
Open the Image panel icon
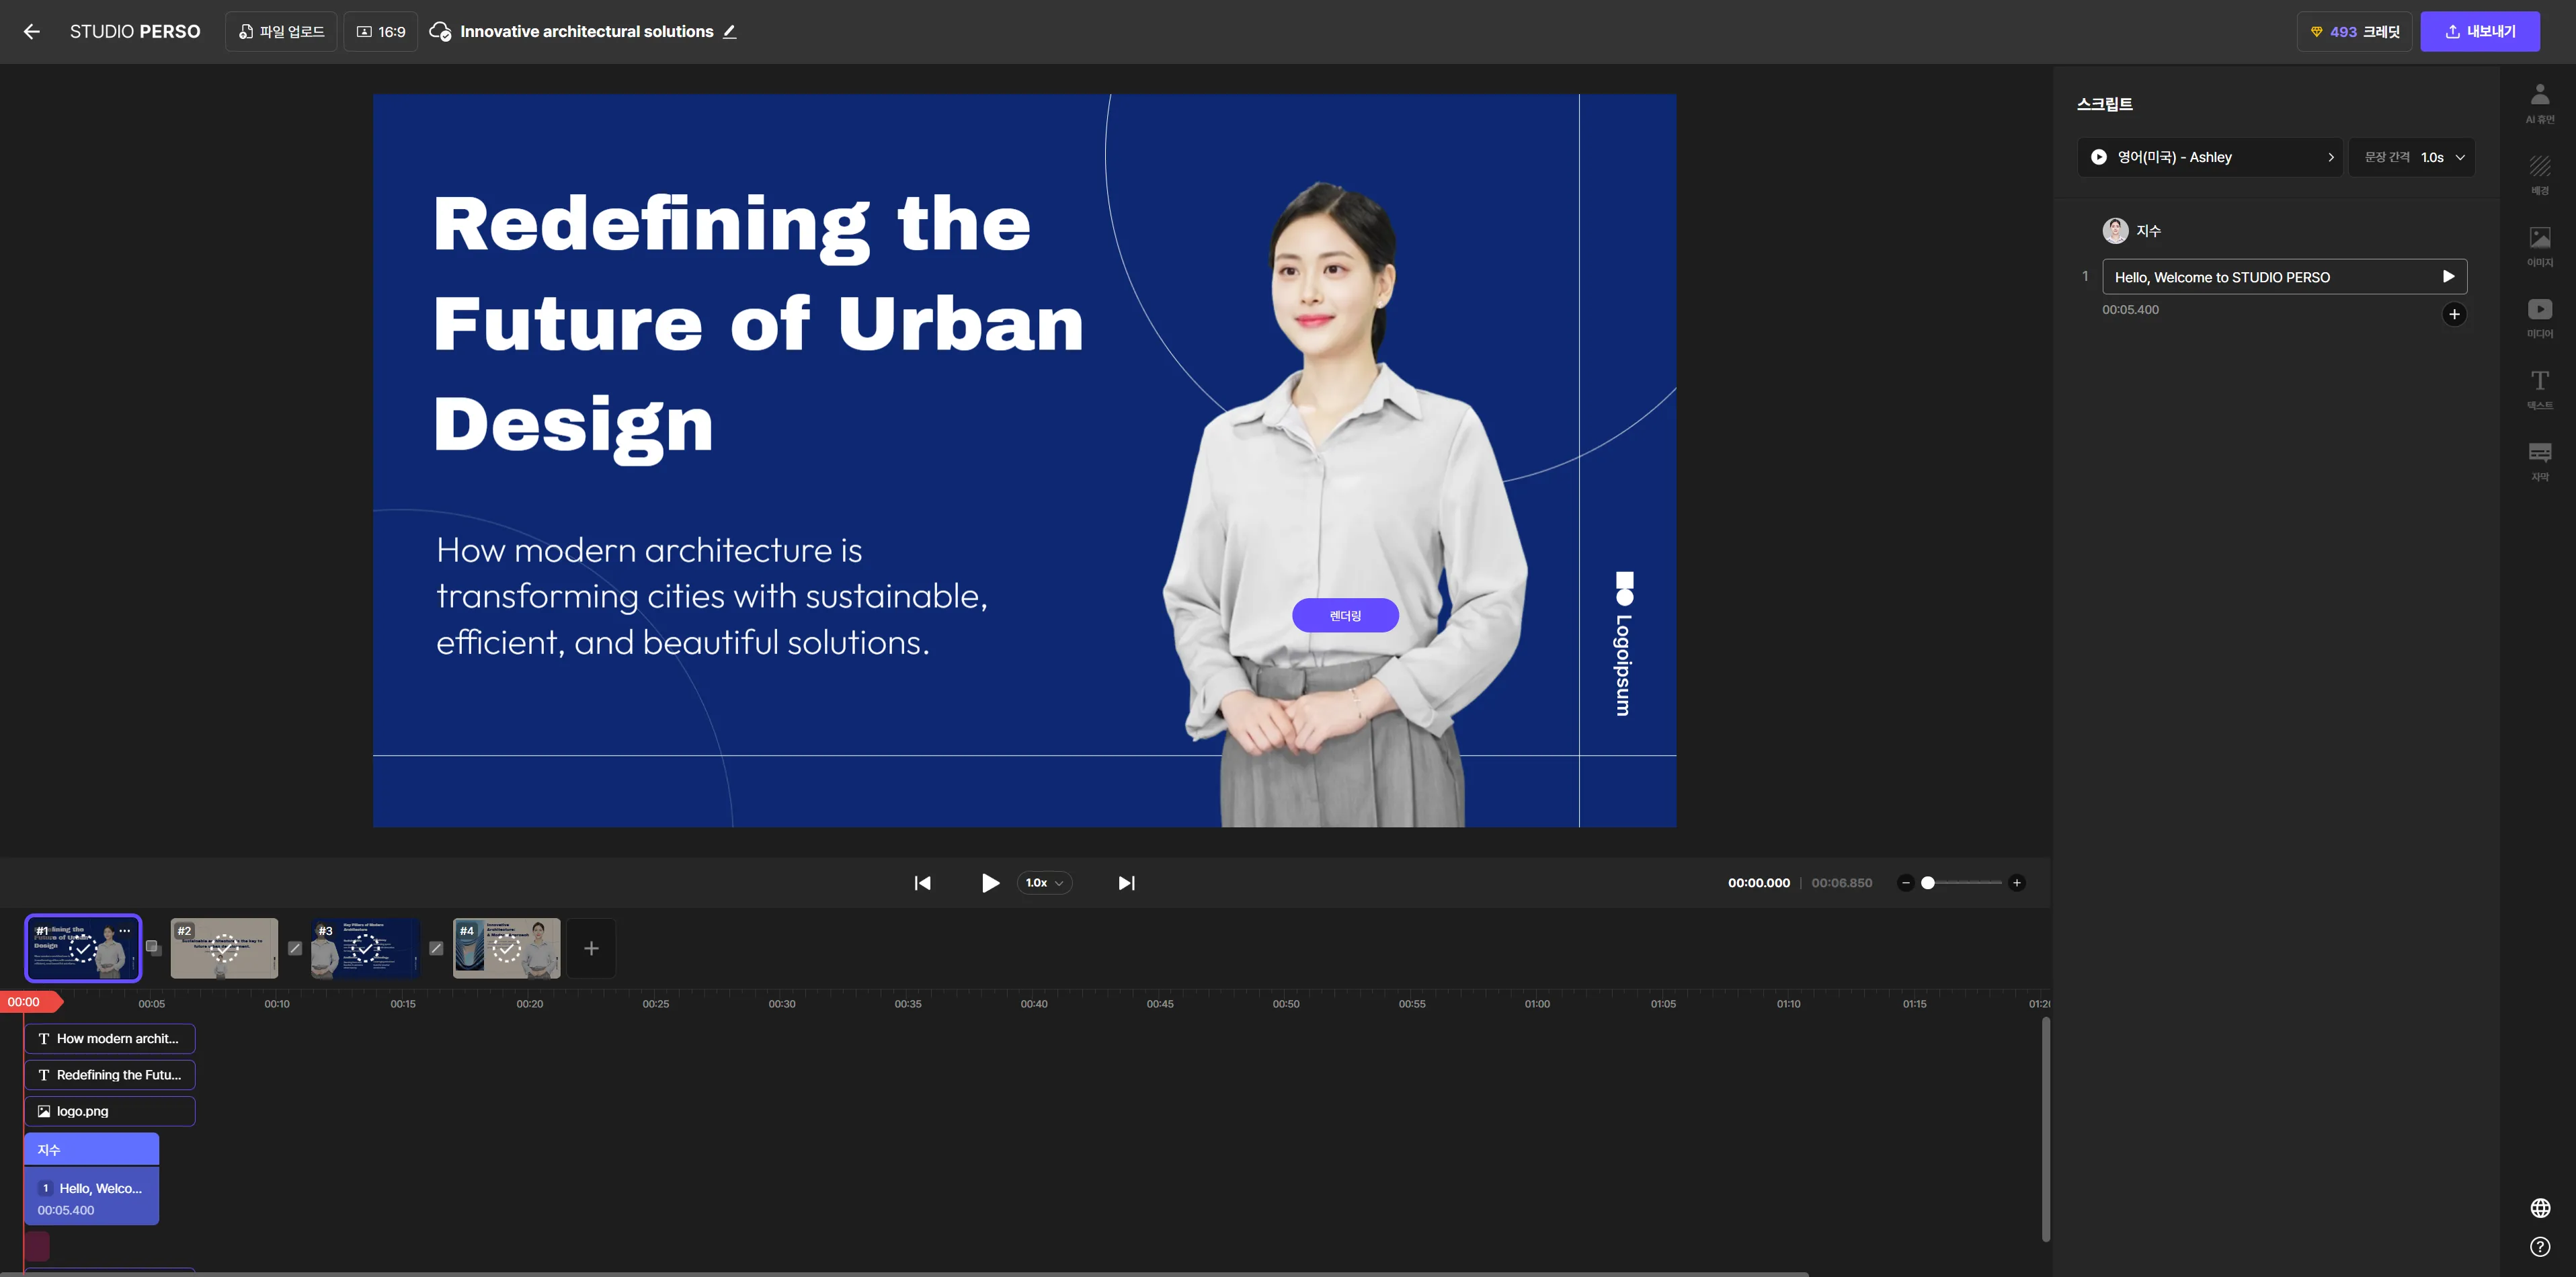[x=2539, y=245]
